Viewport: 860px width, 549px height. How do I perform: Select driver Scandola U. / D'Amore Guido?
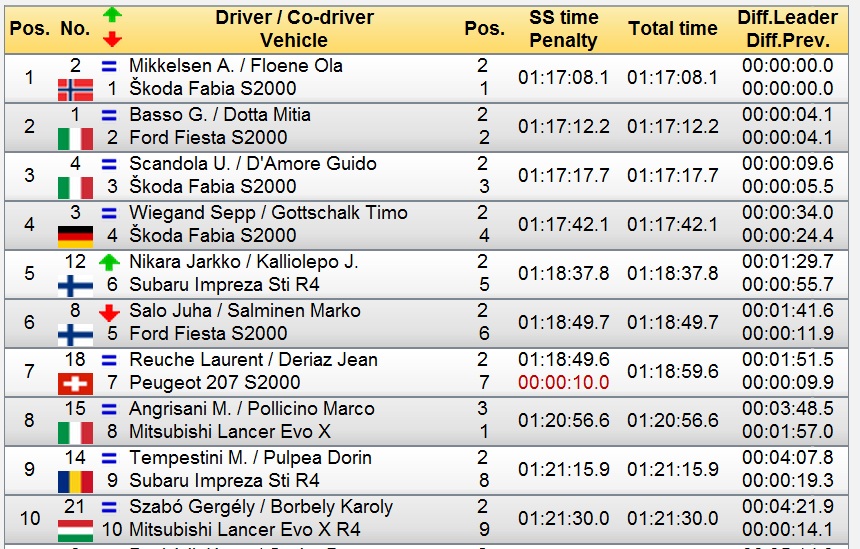click(x=252, y=163)
